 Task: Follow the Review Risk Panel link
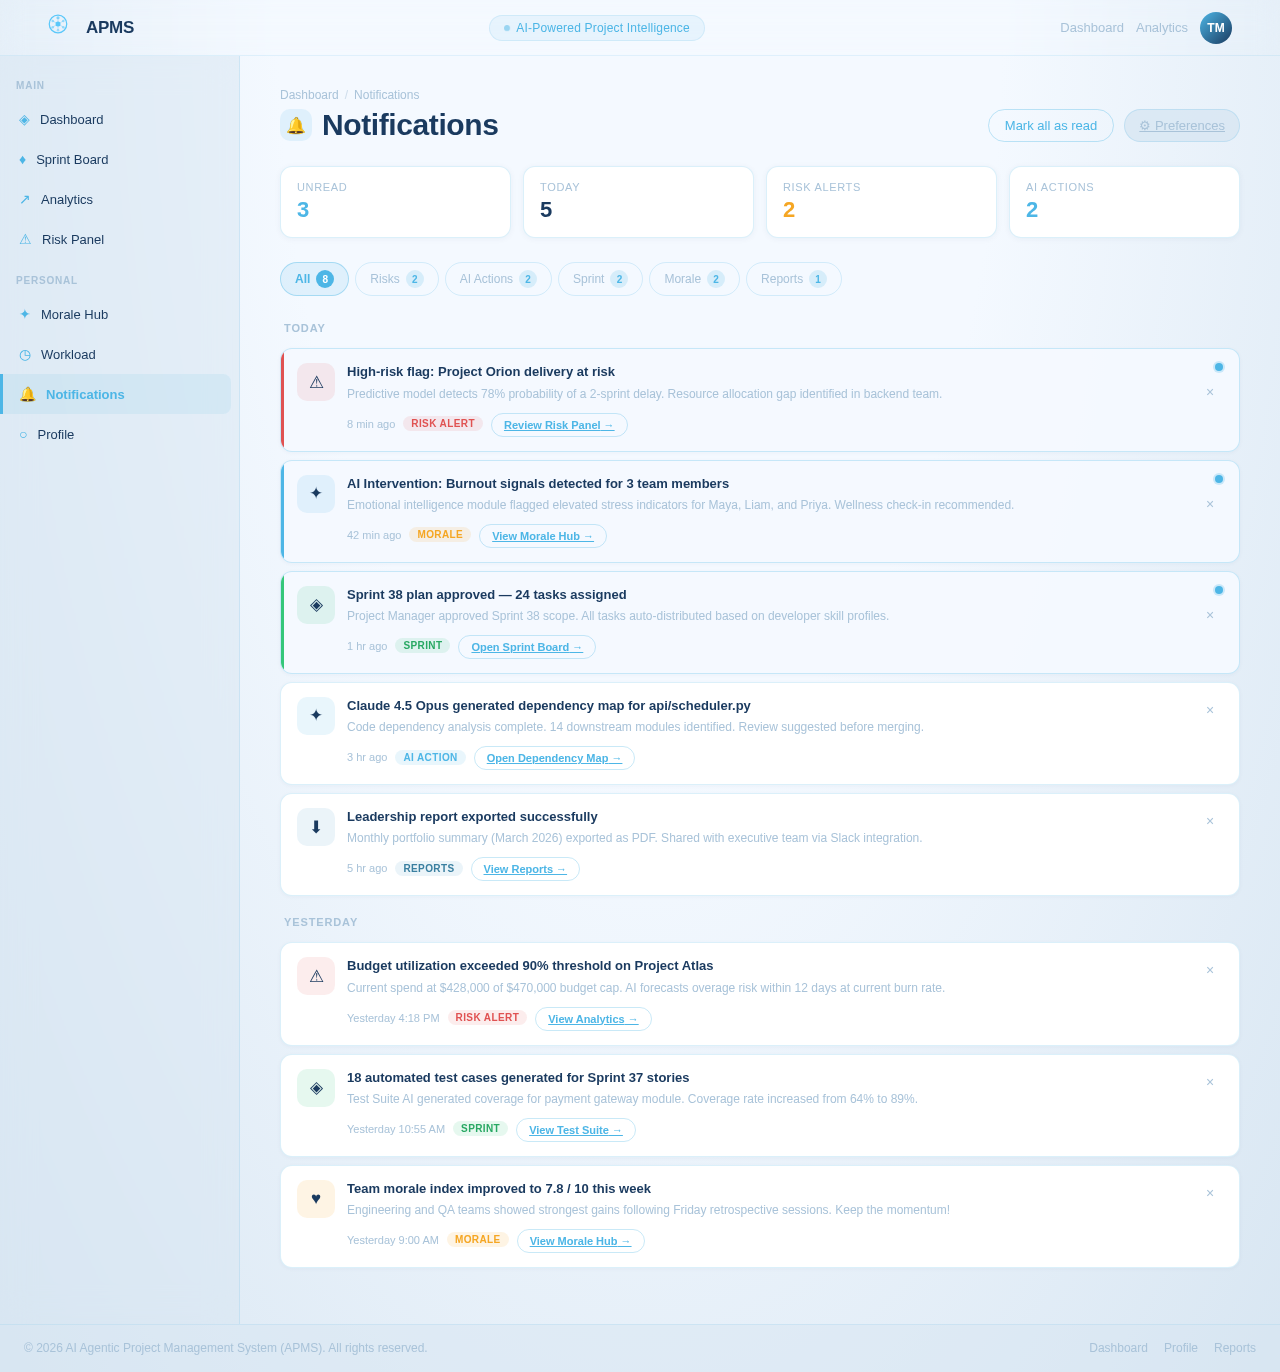pyautogui.click(x=558, y=425)
